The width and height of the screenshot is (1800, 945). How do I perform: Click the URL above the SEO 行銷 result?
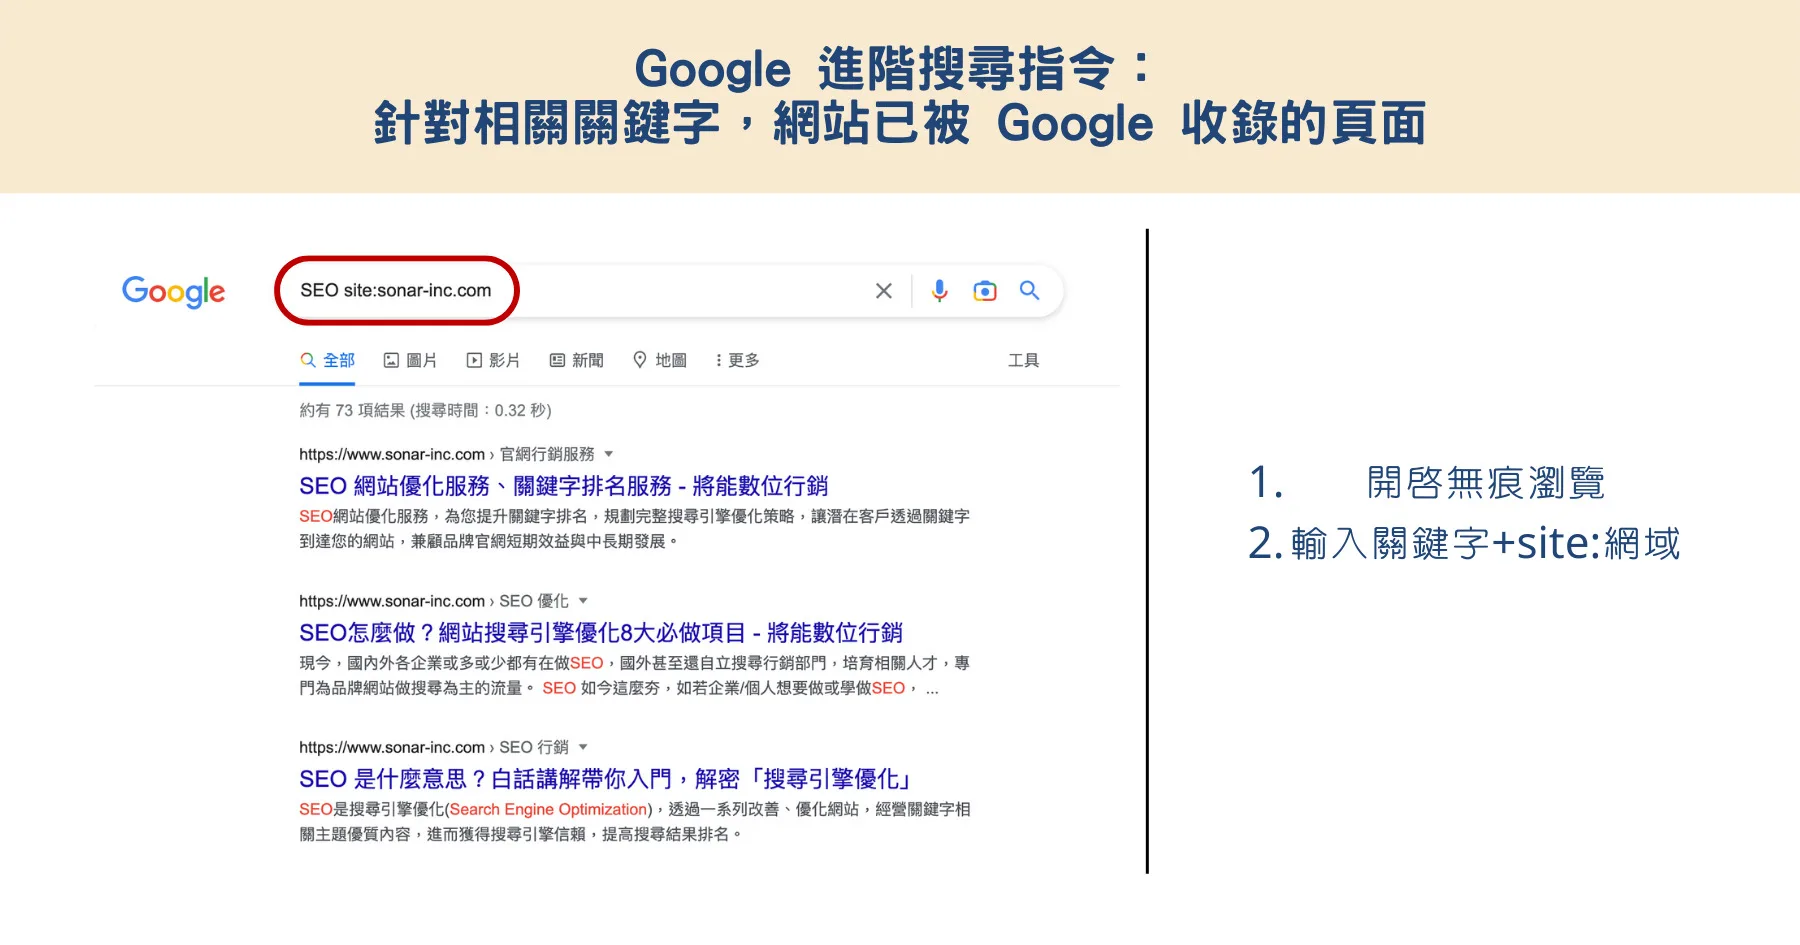coord(392,747)
